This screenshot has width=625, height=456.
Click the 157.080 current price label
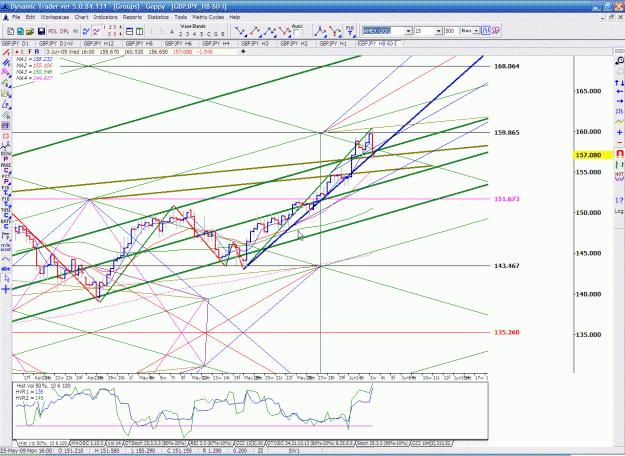(x=588, y=155)
